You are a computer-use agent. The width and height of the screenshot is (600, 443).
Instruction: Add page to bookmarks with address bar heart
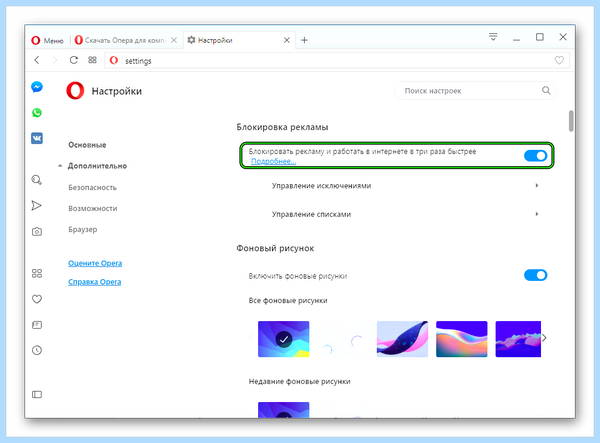coord(559,60)
